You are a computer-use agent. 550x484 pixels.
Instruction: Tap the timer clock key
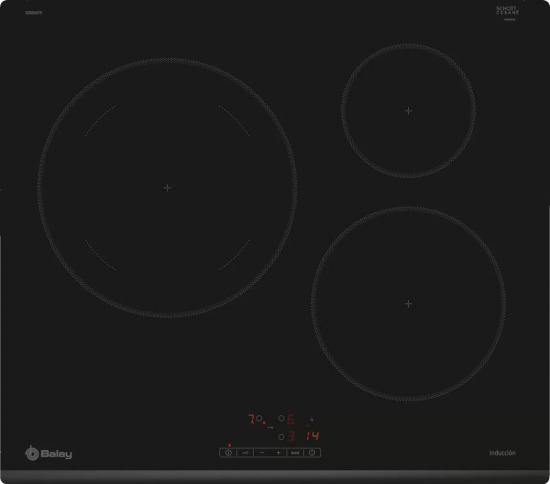point(312,453)
